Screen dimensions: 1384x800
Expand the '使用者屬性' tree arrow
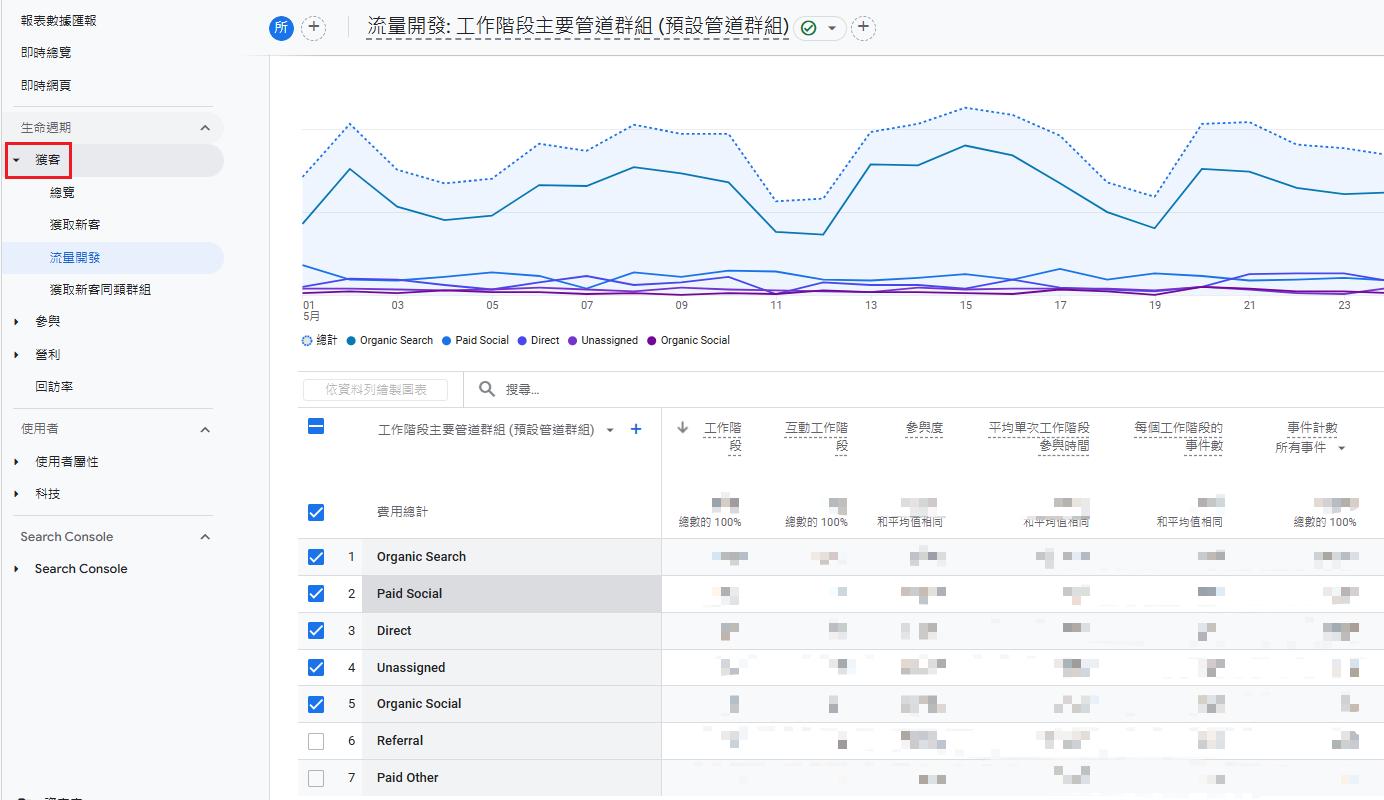[x=16, y=462]
